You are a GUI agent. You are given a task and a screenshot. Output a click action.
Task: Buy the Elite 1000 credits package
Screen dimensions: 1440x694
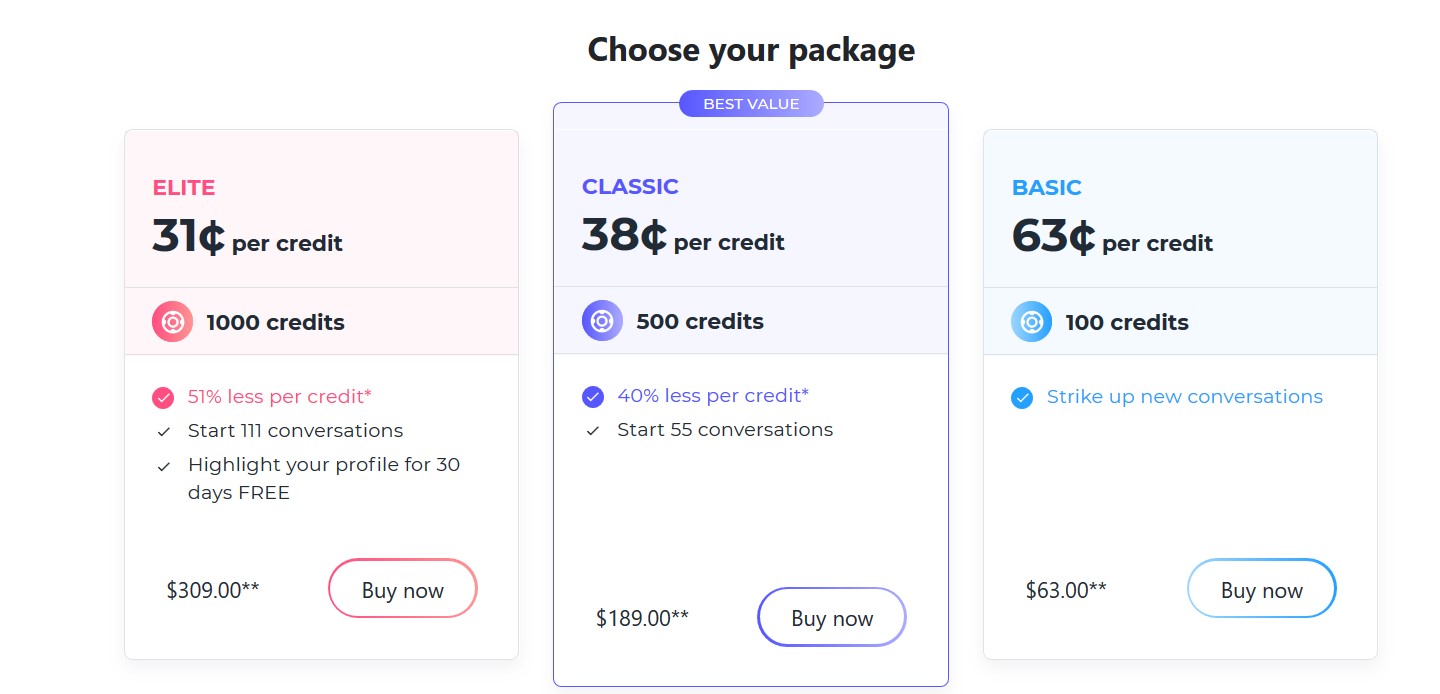pos(402,589)
